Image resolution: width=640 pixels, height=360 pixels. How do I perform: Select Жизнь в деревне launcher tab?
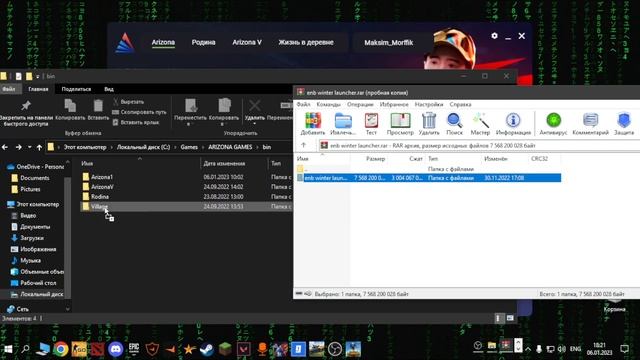[306, 42]
